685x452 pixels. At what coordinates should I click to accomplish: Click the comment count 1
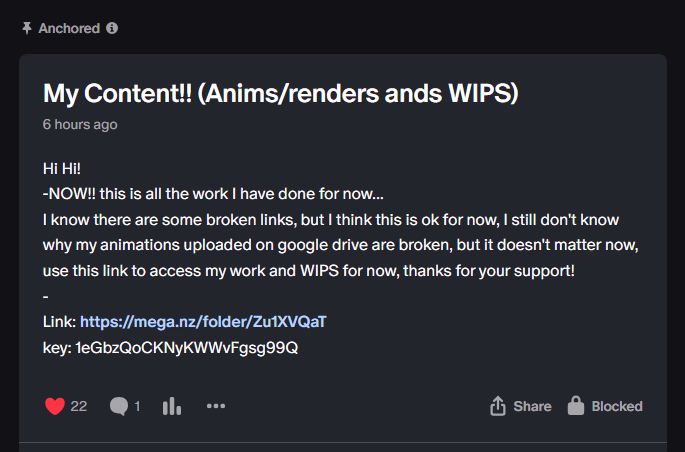137,406
